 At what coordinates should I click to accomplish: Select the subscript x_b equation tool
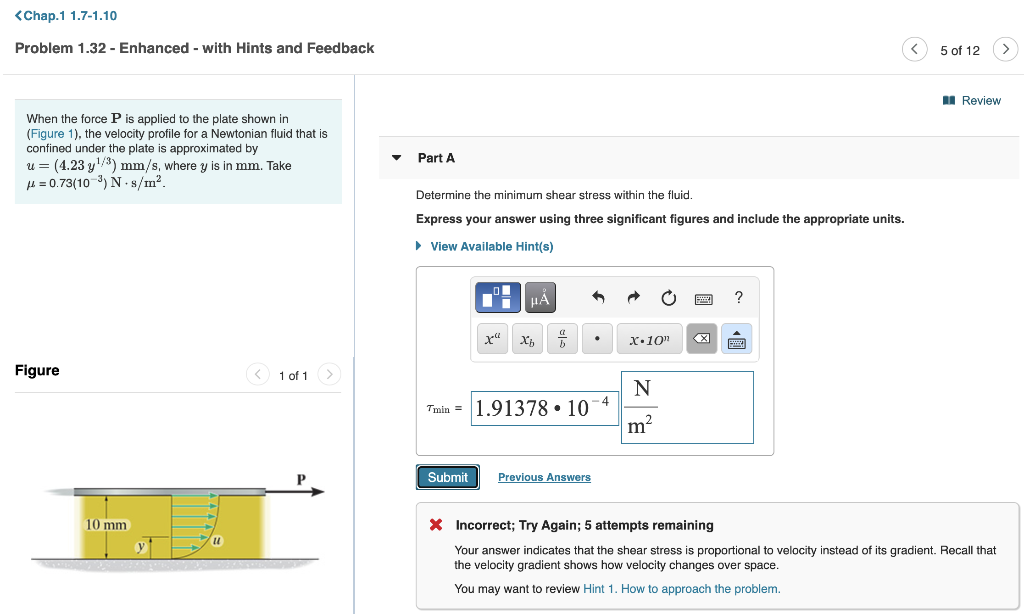tap(527, 338)
